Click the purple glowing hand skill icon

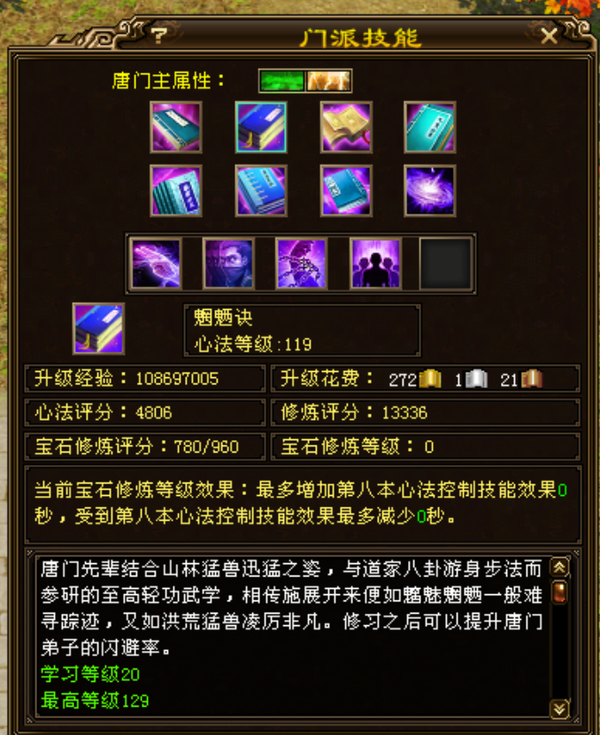156,263
